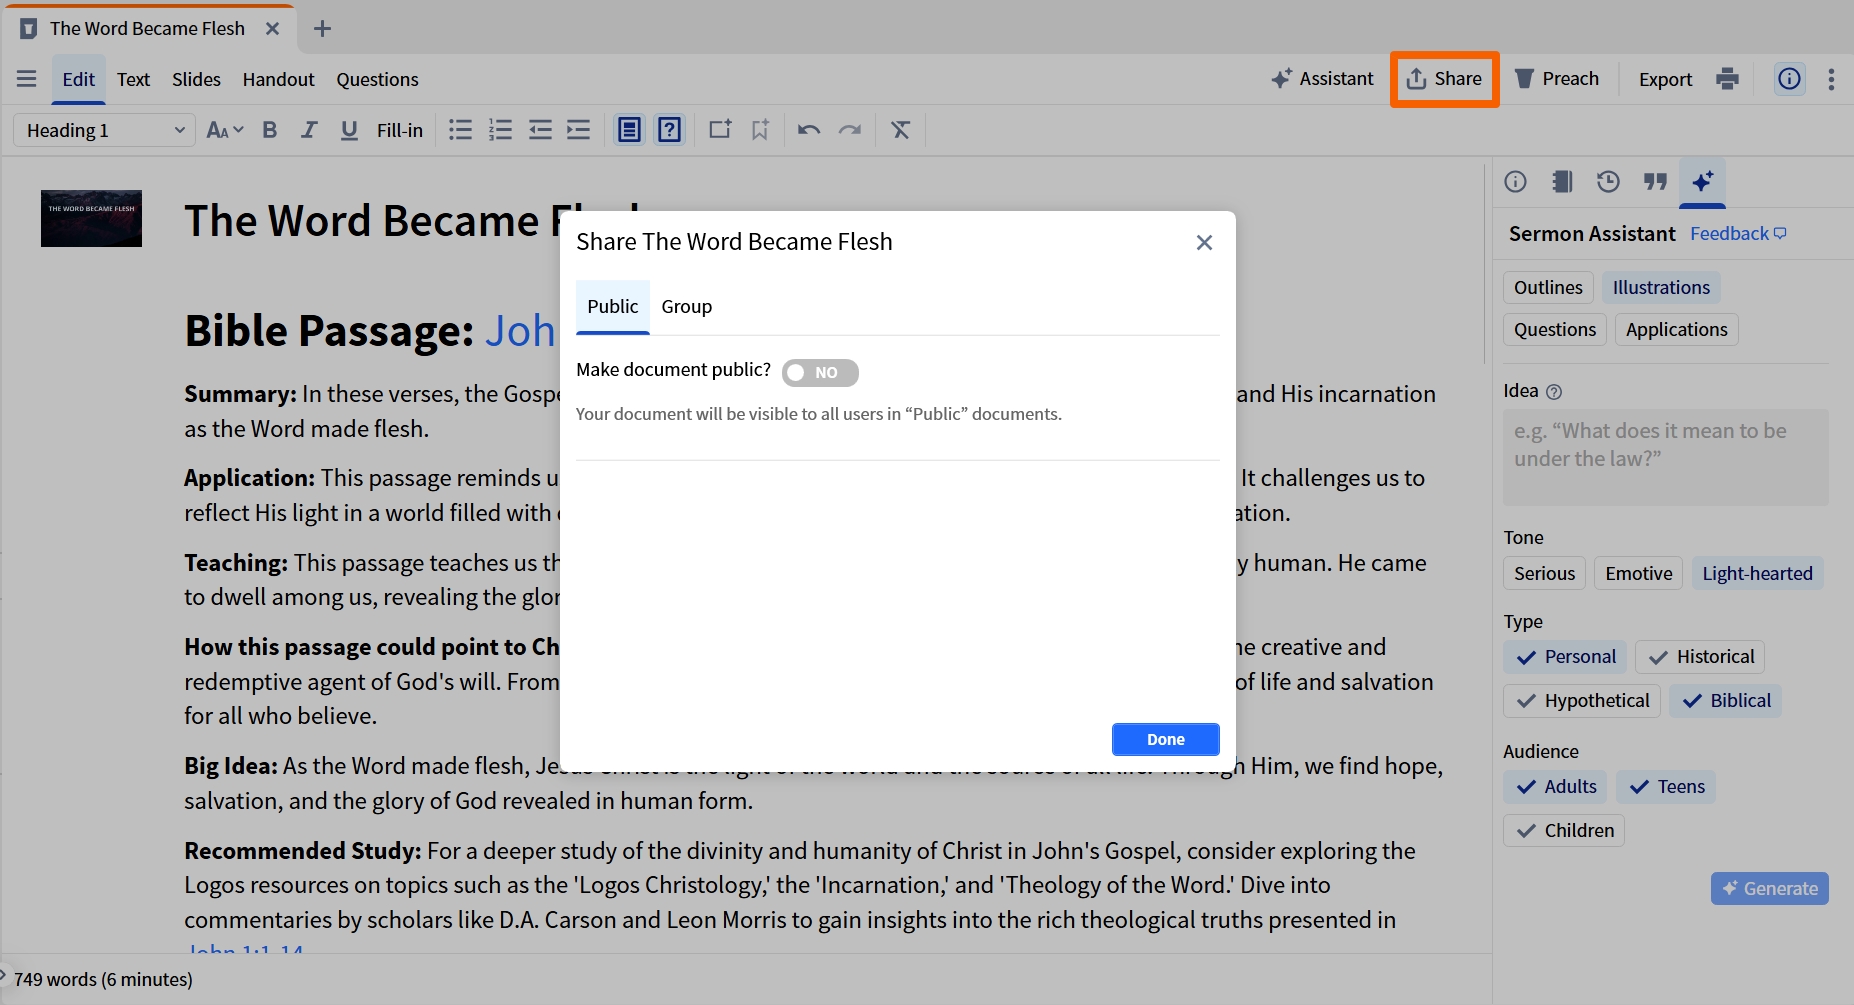This screenshot has height=1005, width=1854.
Task: Toggle the Historical type option
Action: (1700, 657)
